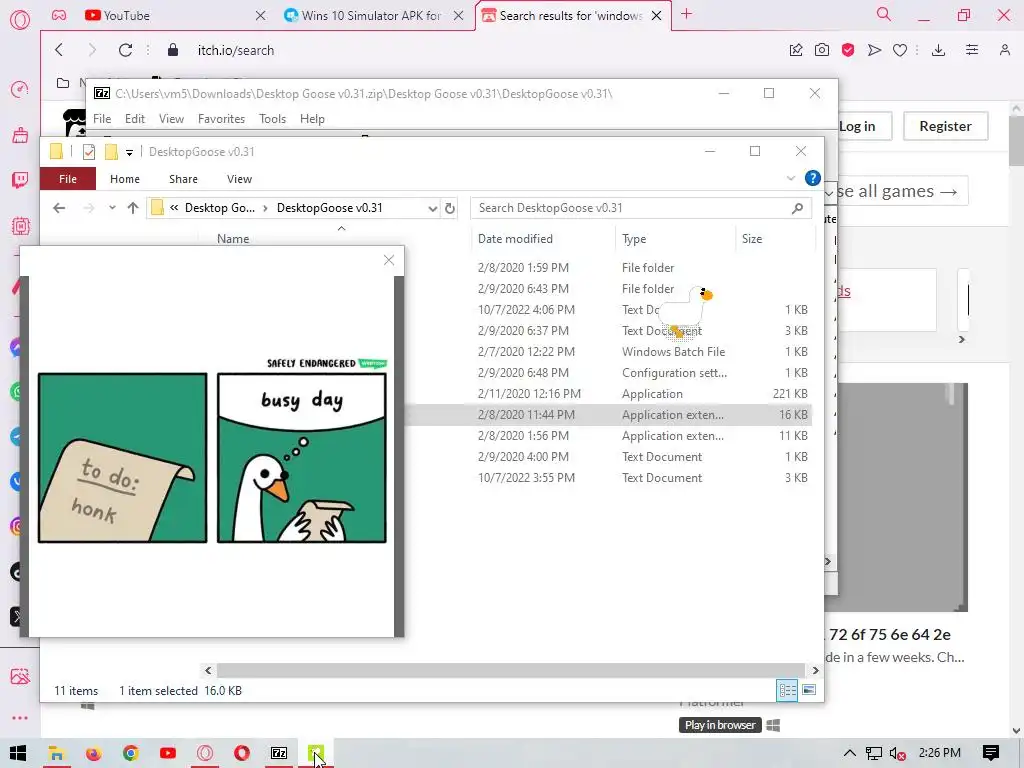Click the Opera ad blocker shield icon

pyautogui.click(x=848, y=50)
